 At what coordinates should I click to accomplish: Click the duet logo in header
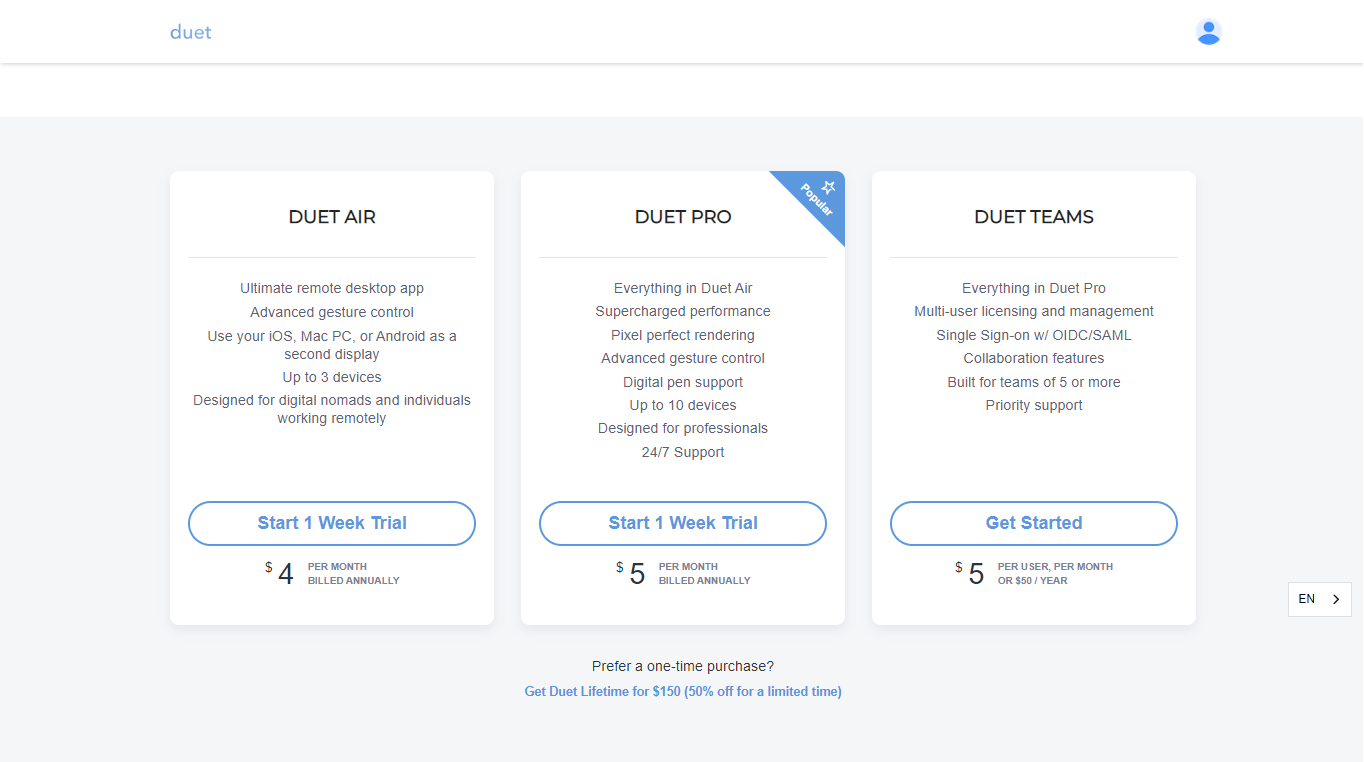(x=190, y=32)
